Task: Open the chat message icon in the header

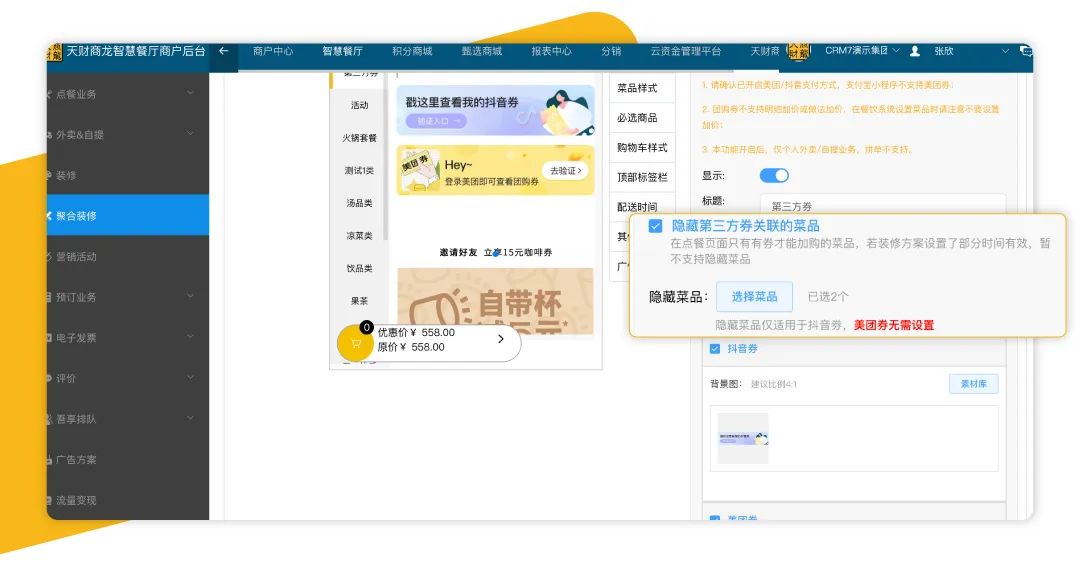Action: (1026, 51)
